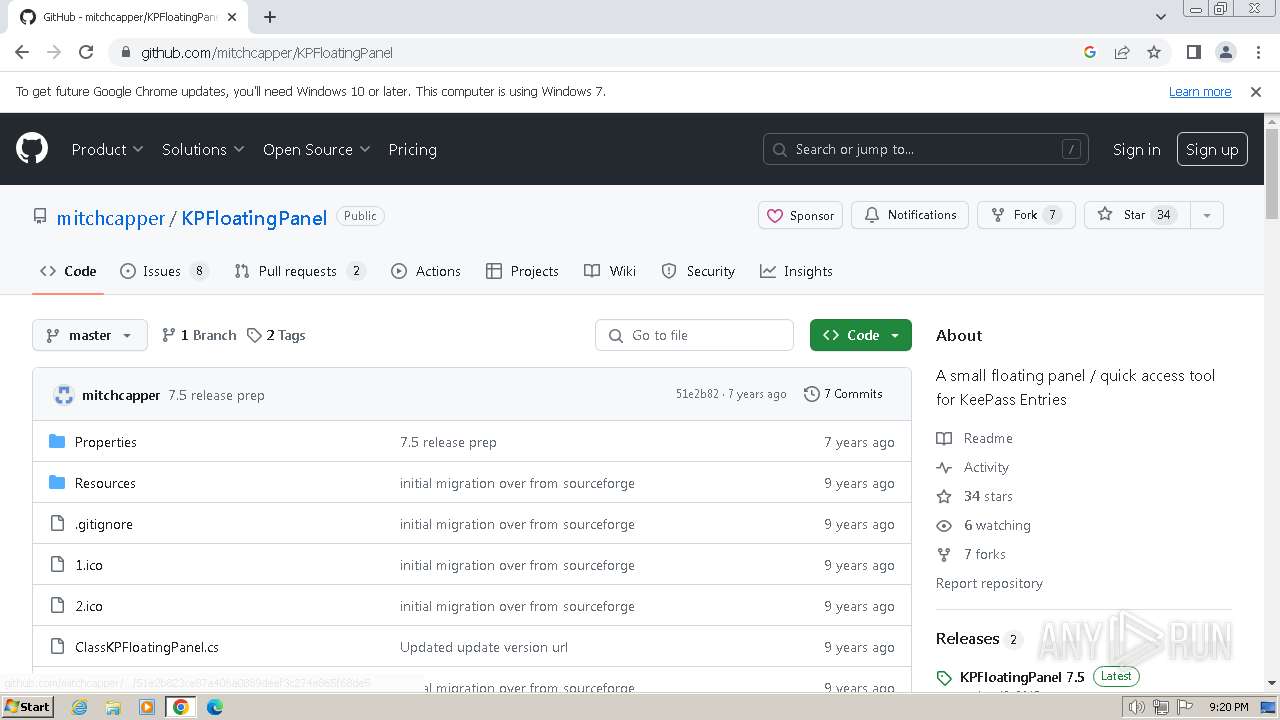The width and height of the screenshot is (1280, 720).
Task: Open the mitchcapper owner link
Action: point(111,218)
